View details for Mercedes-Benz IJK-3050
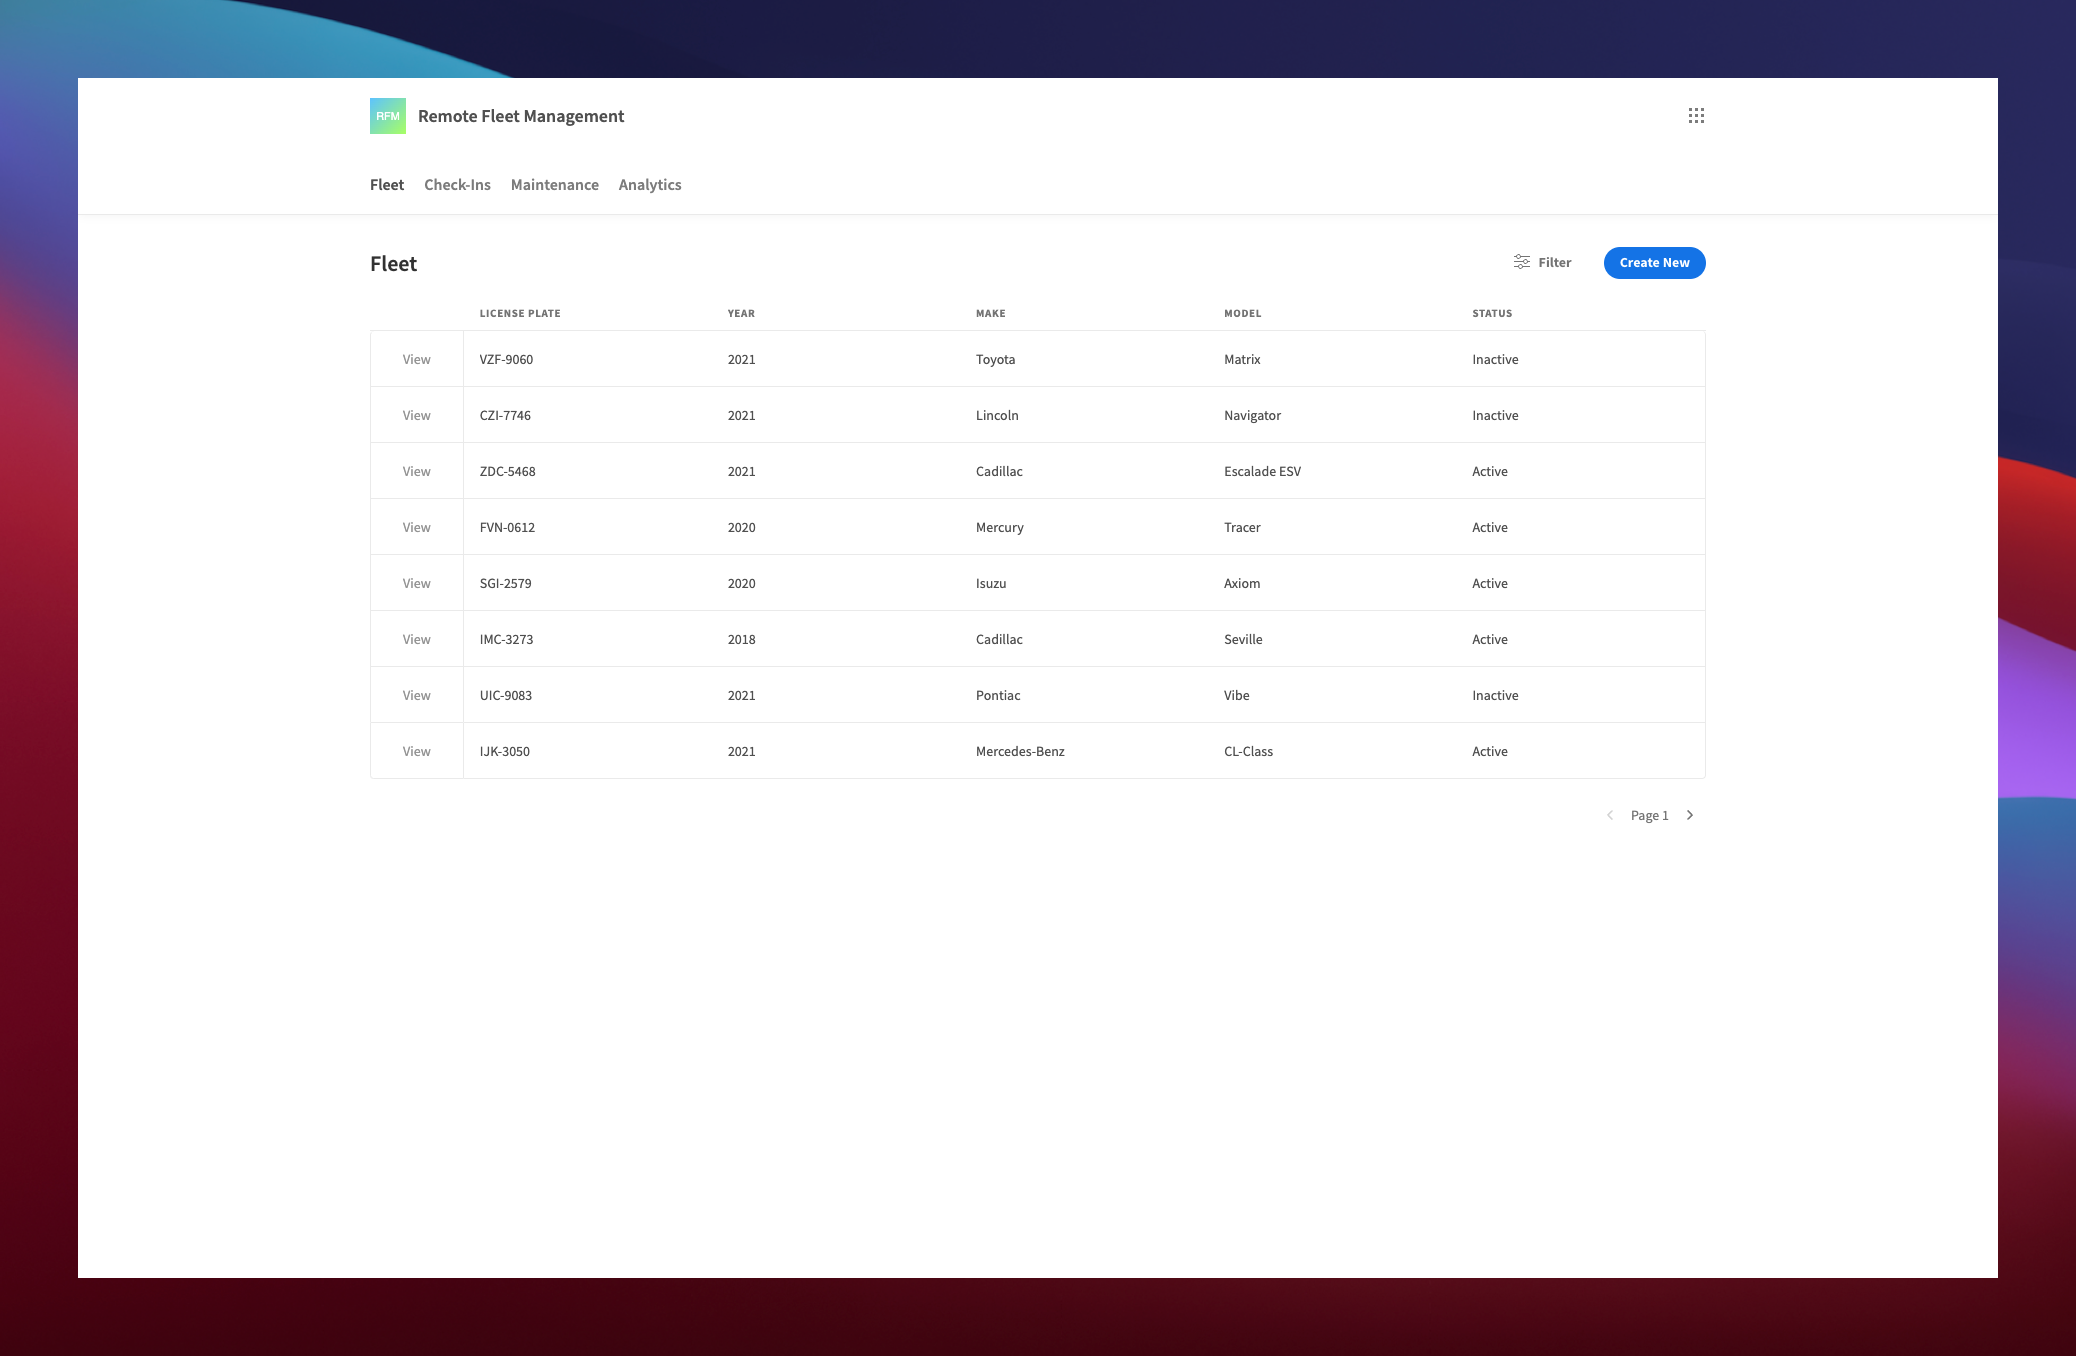 (416, 751)
